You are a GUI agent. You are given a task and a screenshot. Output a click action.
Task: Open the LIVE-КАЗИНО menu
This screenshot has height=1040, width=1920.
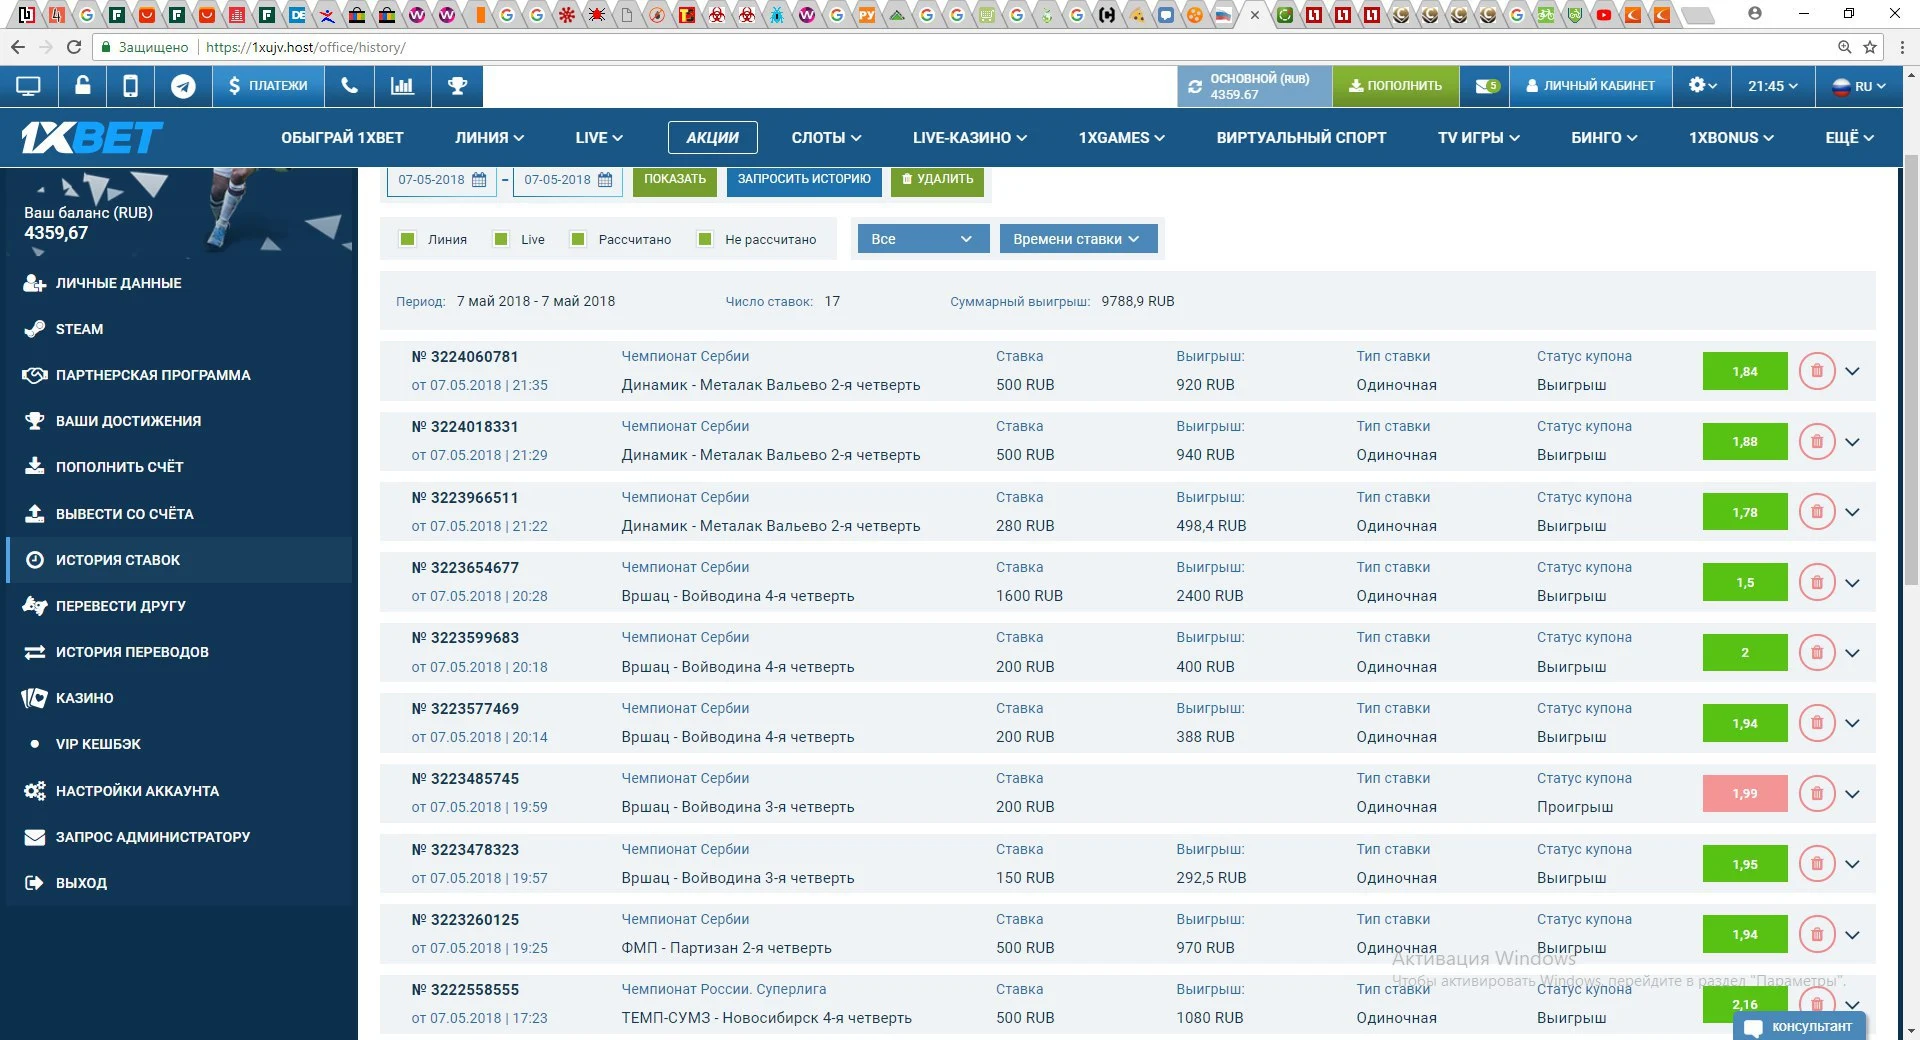pyautogui.click(x=969, y=138)
